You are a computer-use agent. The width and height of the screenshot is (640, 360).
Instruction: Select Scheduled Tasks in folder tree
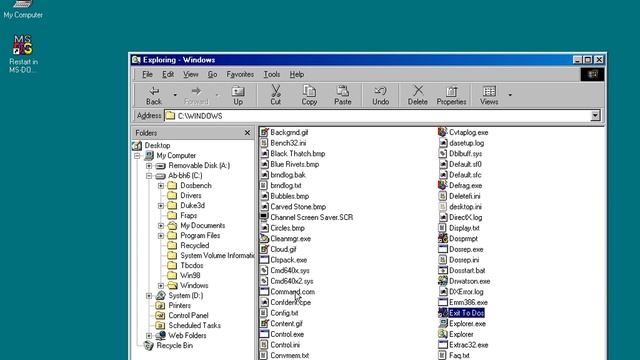click(x=194, y=325)
